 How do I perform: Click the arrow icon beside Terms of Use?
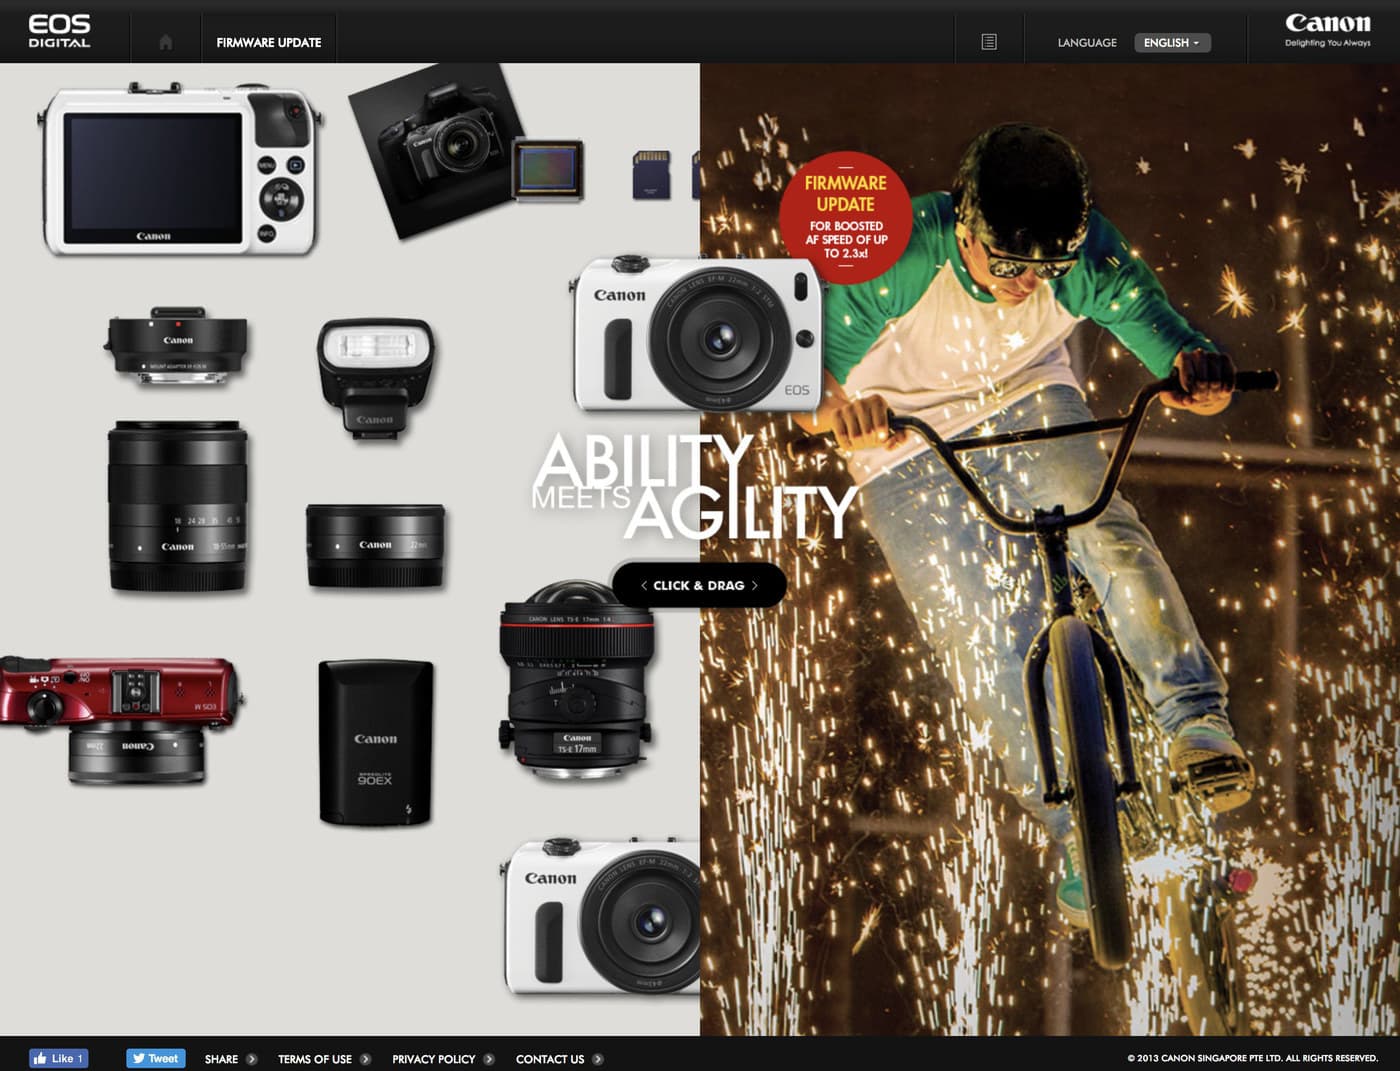point(365,1059)
